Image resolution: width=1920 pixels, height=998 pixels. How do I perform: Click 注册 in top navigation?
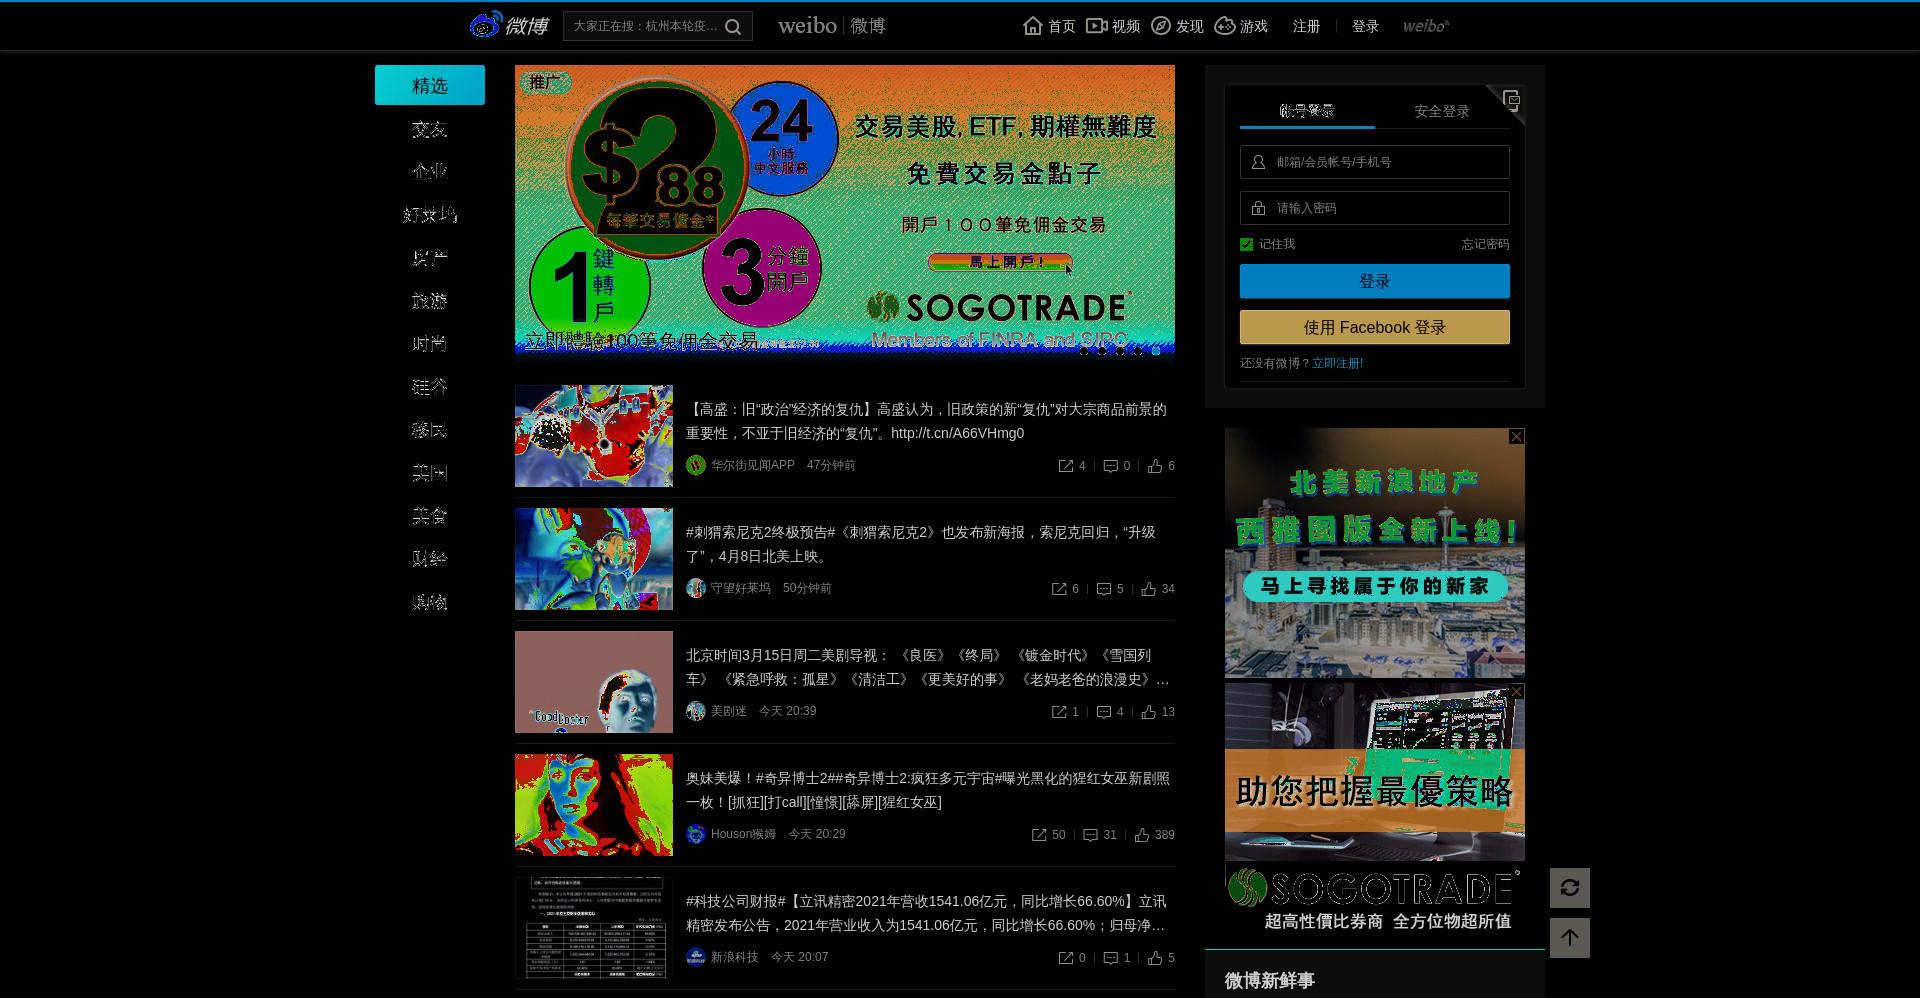coord(1306,26)
